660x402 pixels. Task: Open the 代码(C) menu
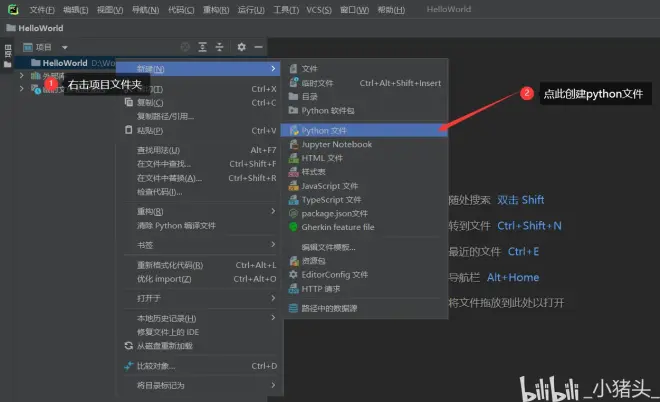coord(181,9)
